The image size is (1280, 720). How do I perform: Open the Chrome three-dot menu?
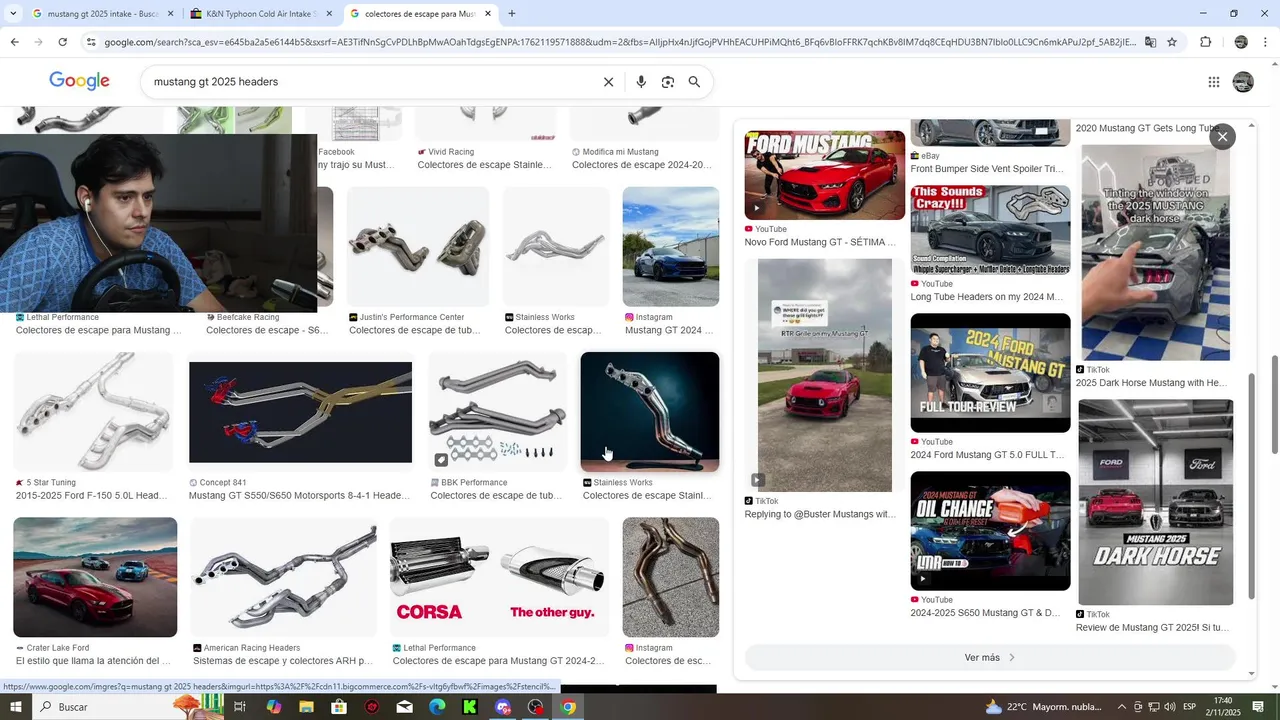[1266, 42]
